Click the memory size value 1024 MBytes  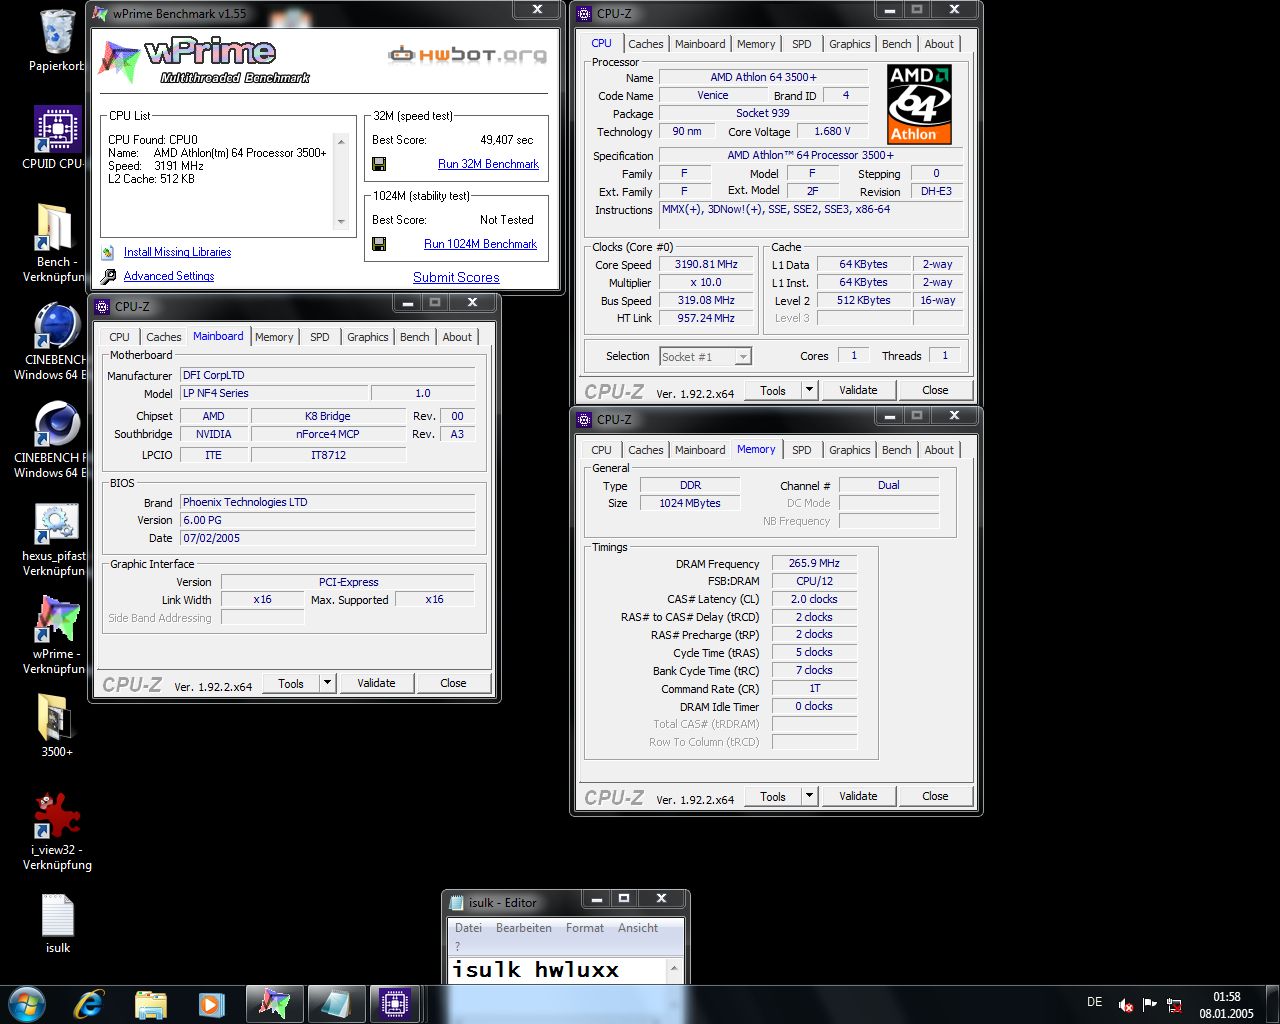[x=690, y=503]
